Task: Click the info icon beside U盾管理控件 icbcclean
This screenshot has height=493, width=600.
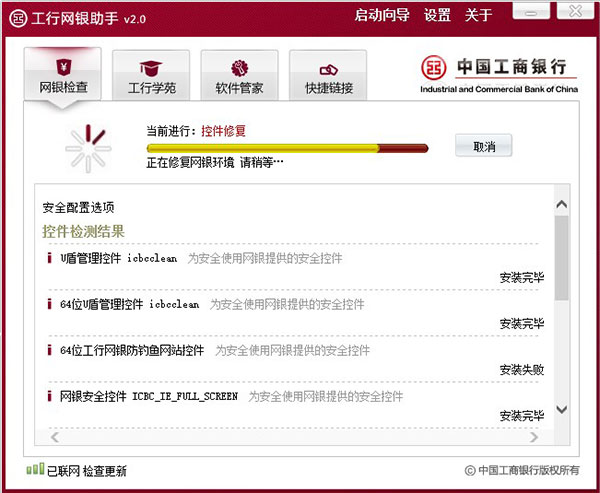Action: pos(49,258)
